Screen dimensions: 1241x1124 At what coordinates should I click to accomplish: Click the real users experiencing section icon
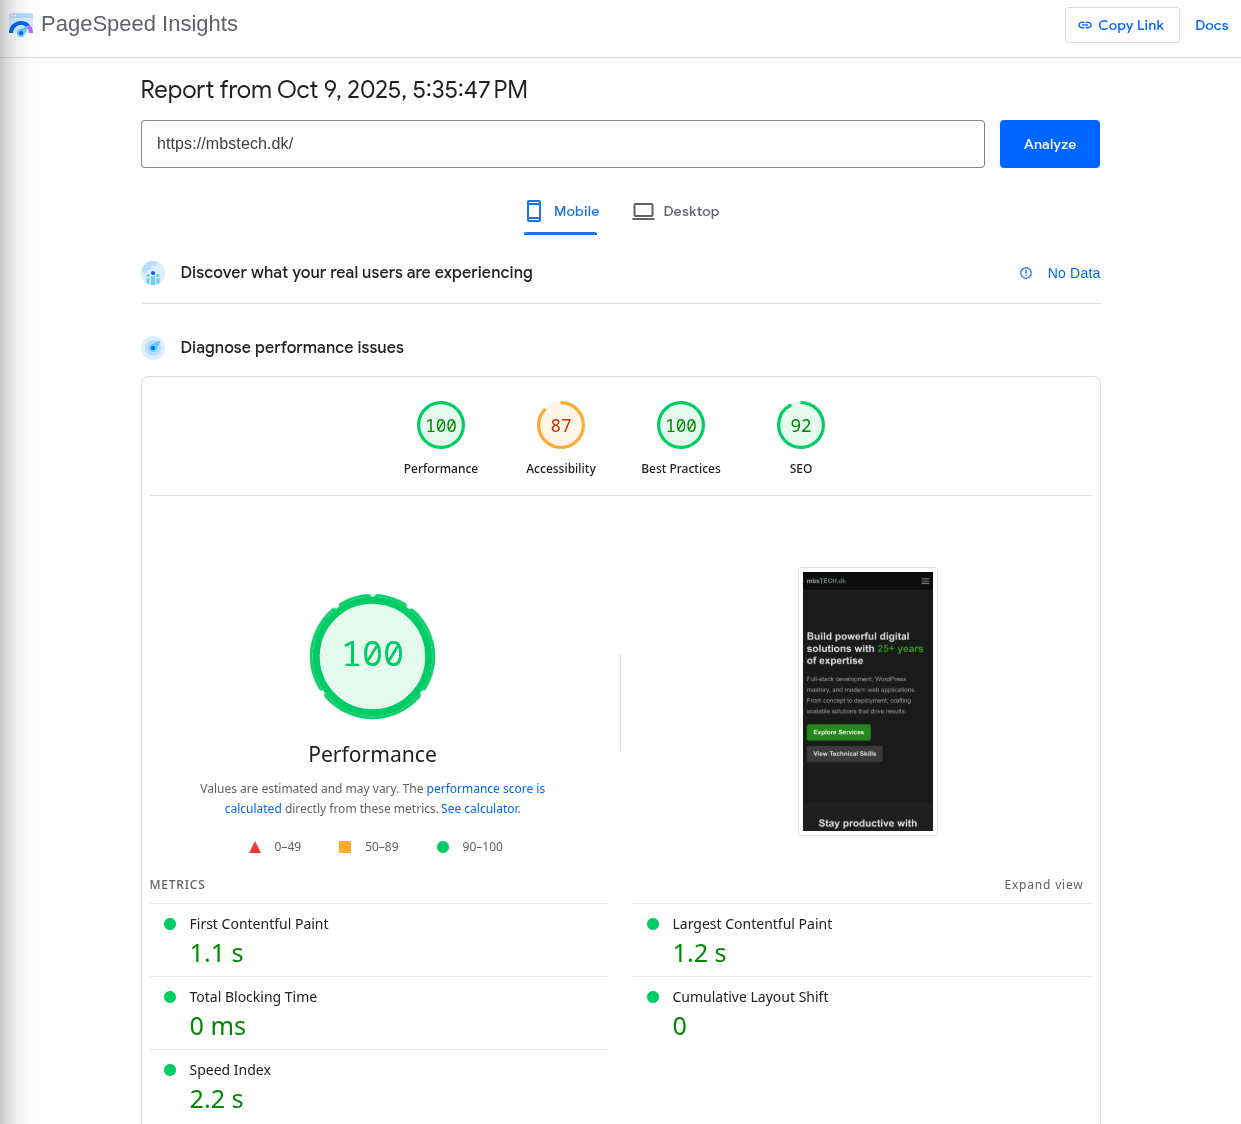click(153, 273)
